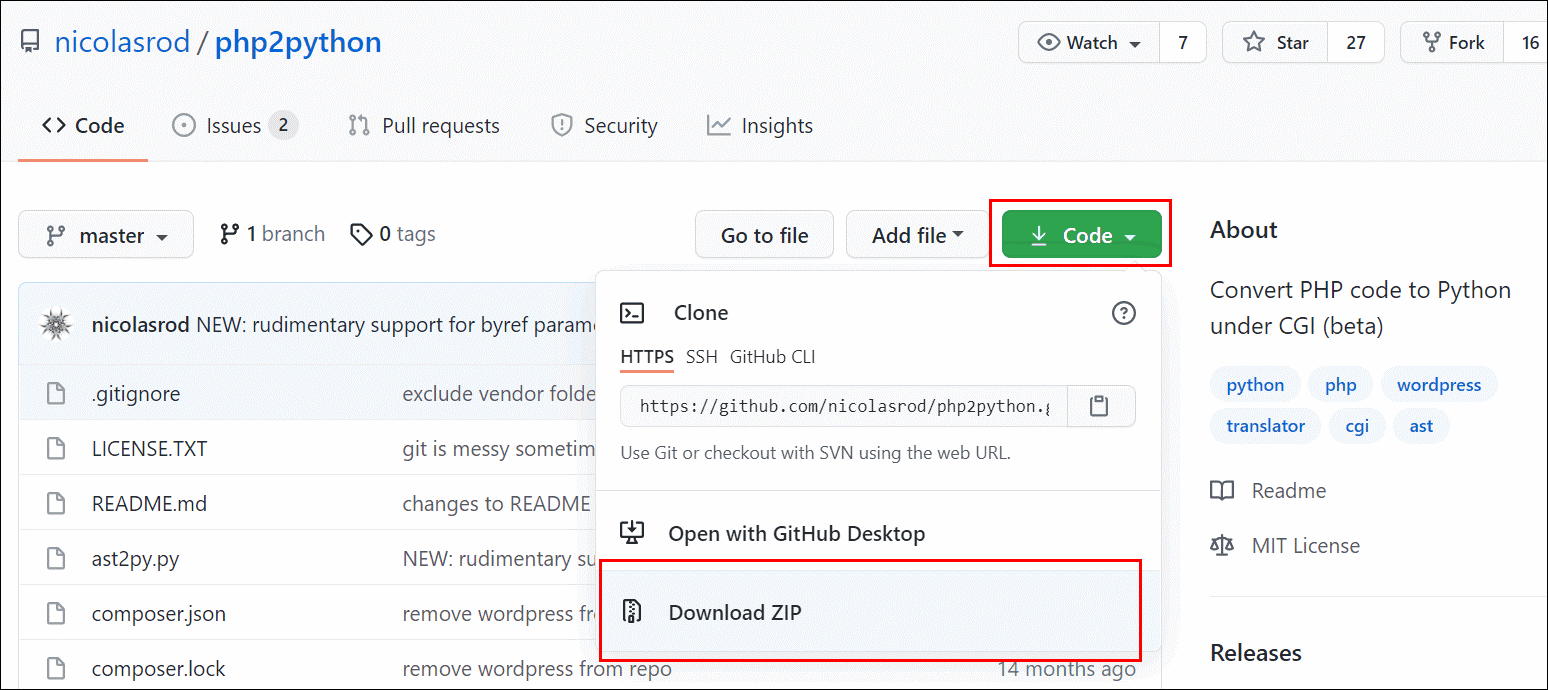This screenshot has width=1548, height=690.
Task: Open the .gitignore file
Action: pos(136,393)
